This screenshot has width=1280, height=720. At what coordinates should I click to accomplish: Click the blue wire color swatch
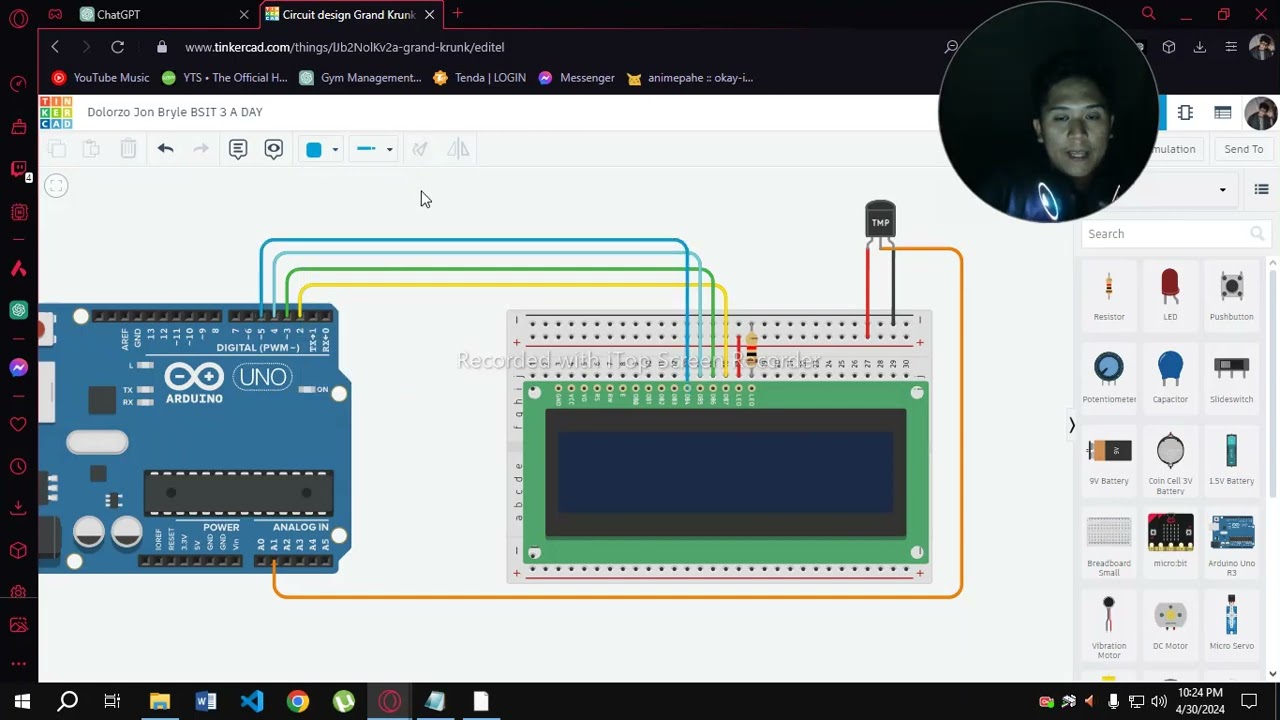314,149
